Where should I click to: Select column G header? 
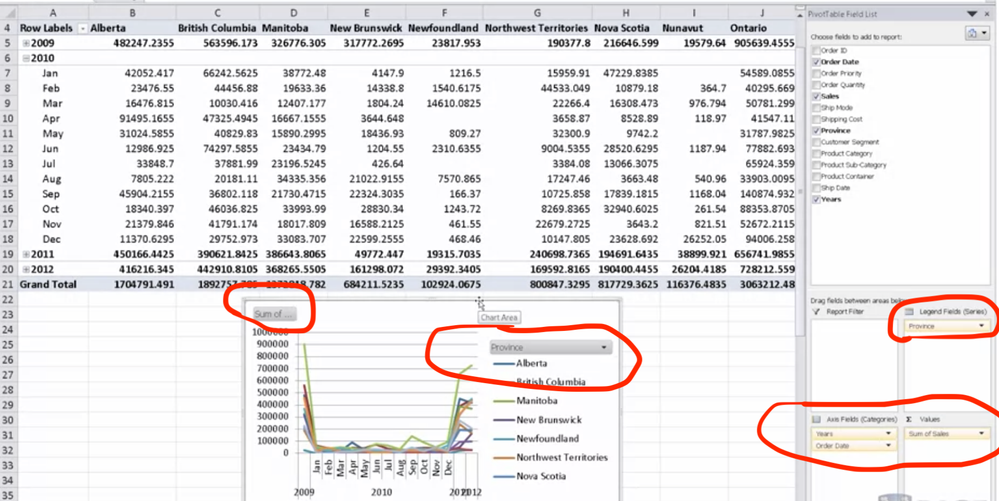pyautogui.click(x=538, y=13)
